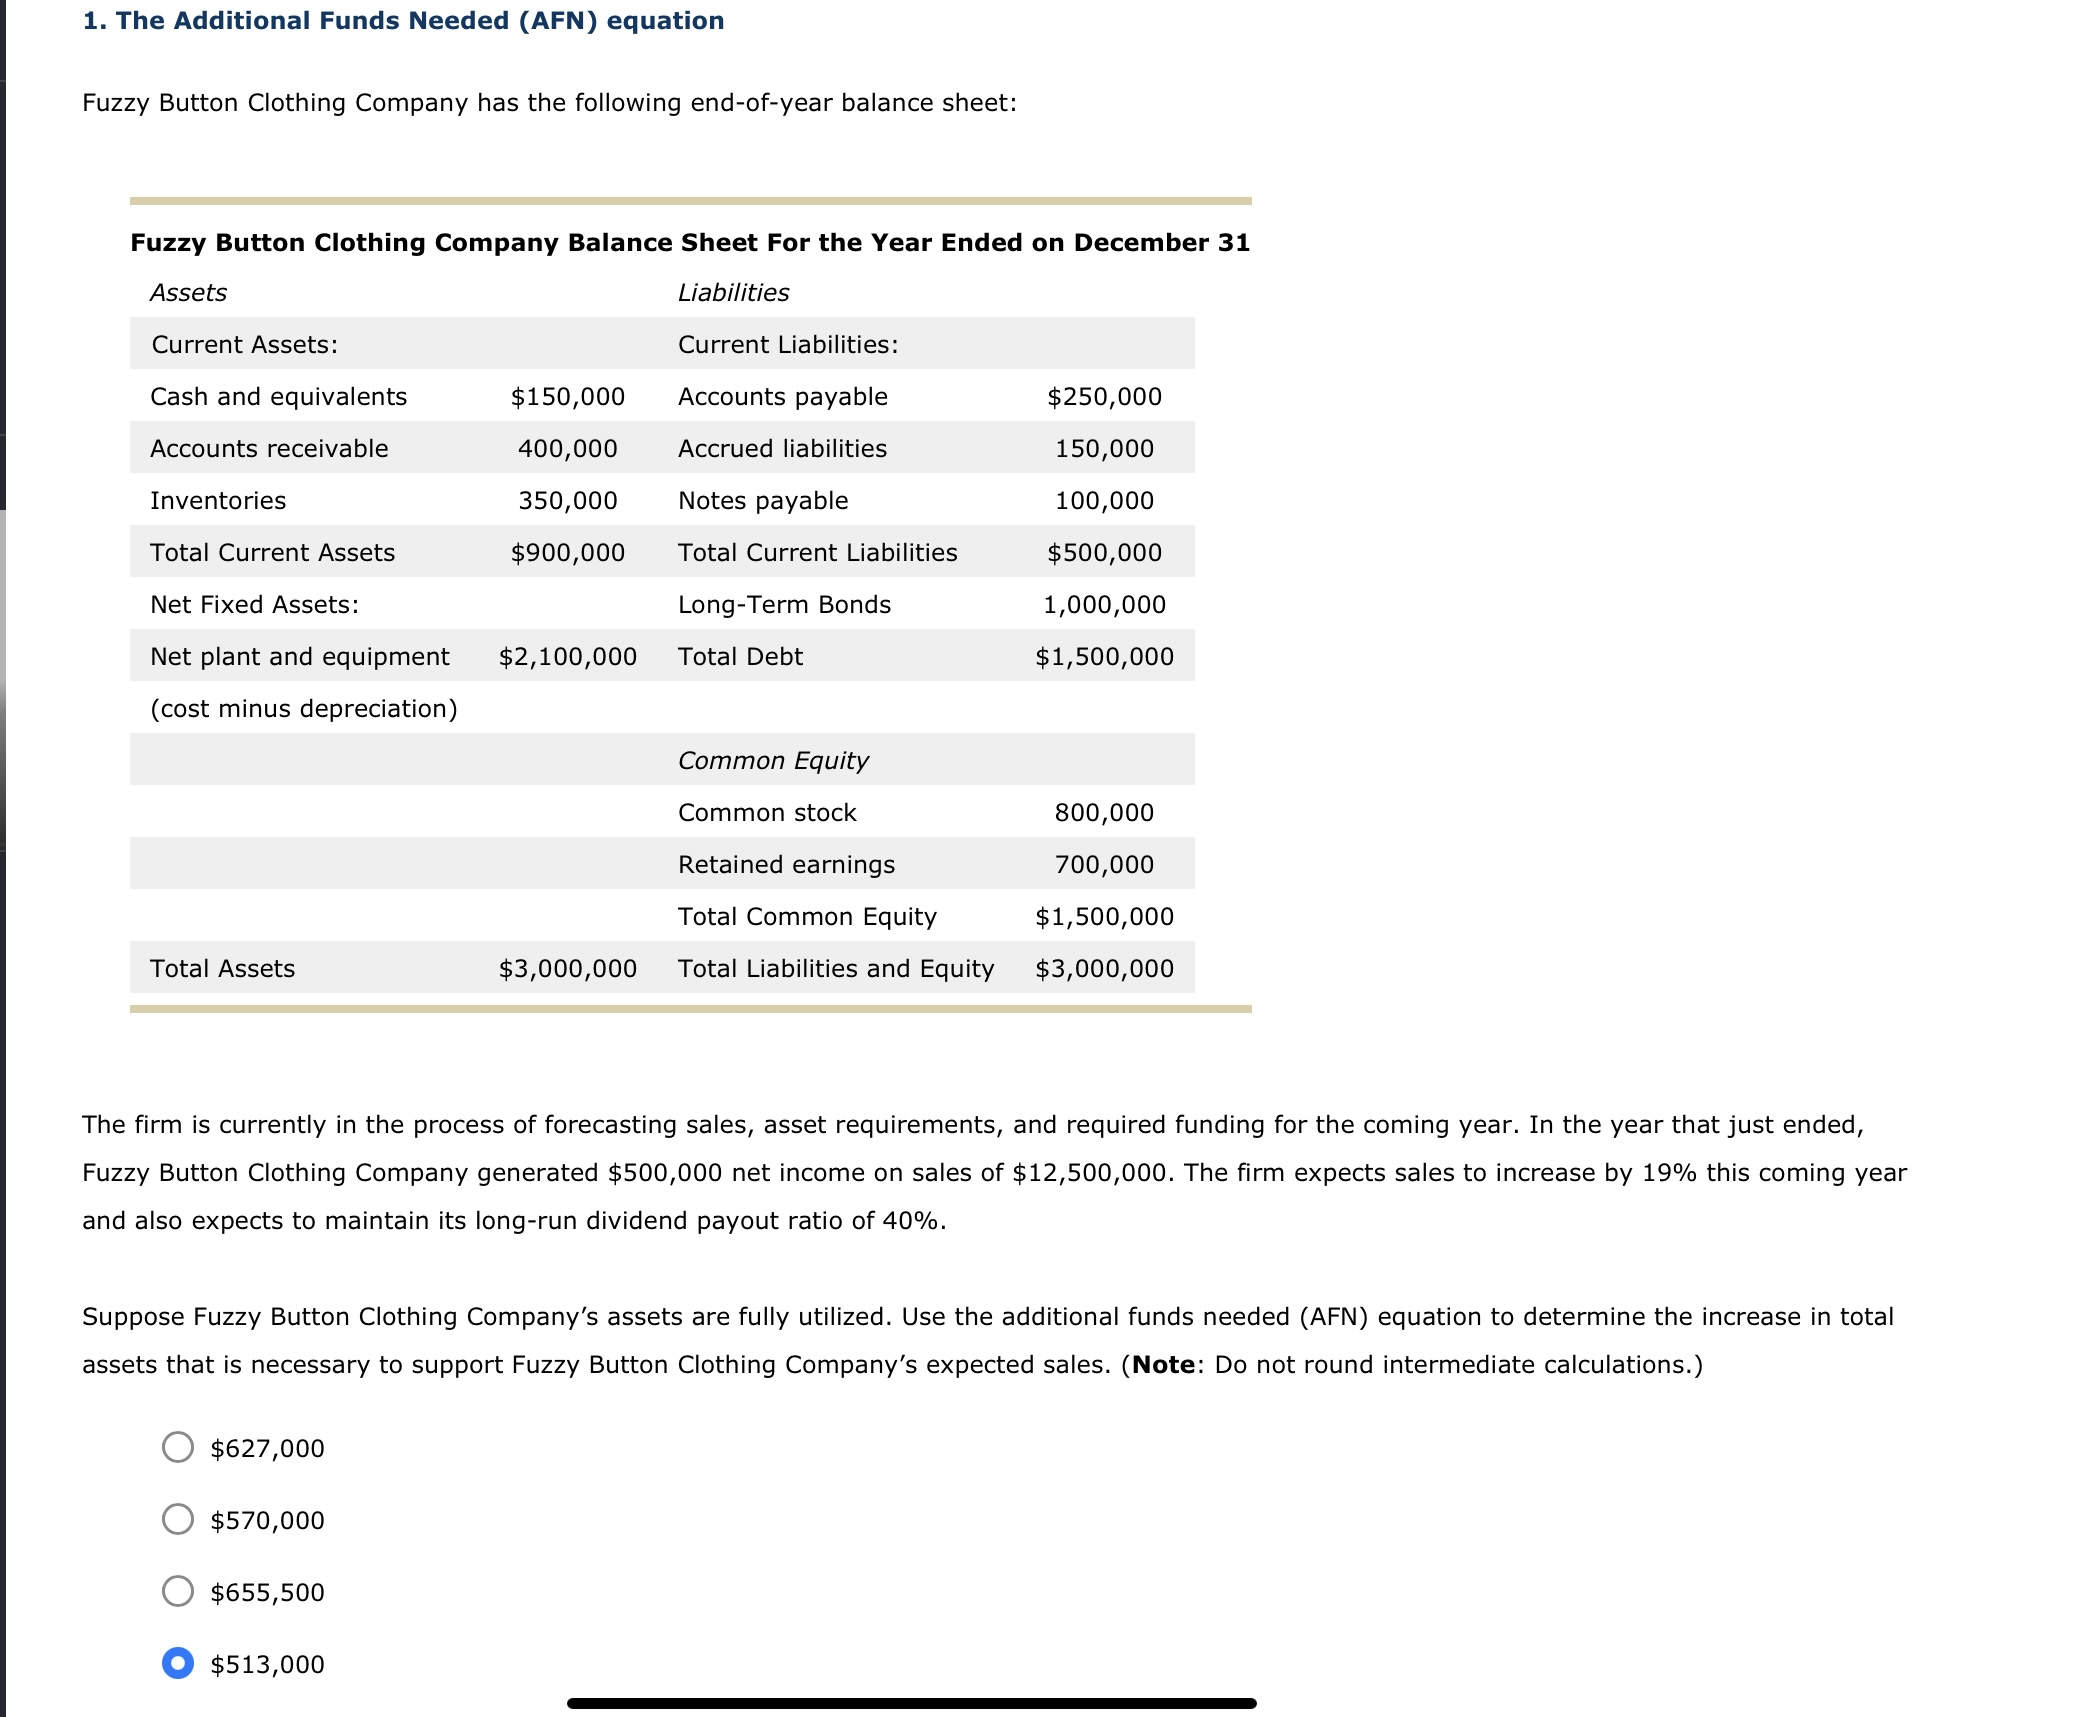Select the $627,000 answer option
This screenshot has width=2092, height=1717.
pyautogui.click(x=178, y=1448)
